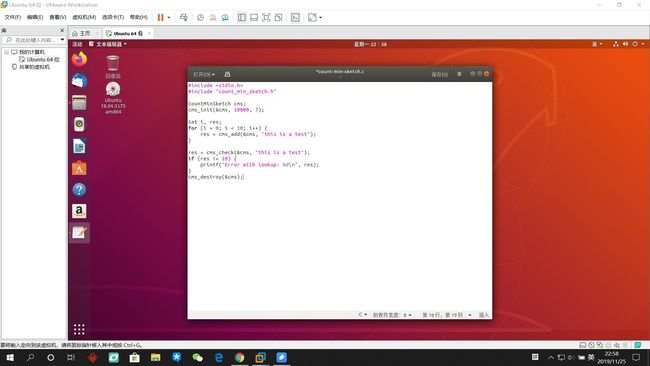
Task: Close the Ubuntu 64 位 tab
Action: 149,33
